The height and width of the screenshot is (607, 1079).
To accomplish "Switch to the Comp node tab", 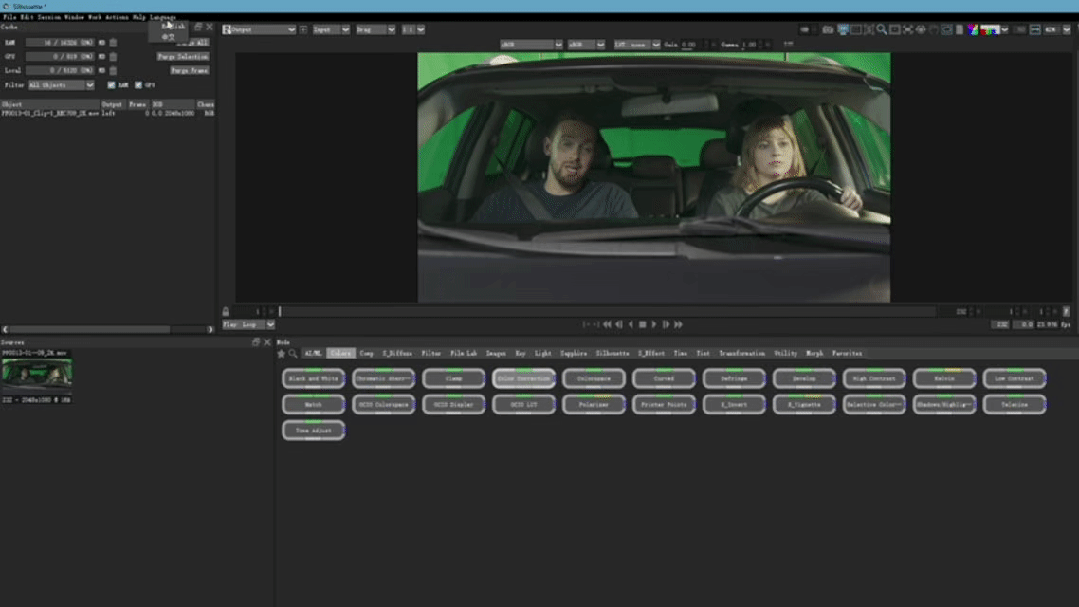I will click(x=366, y=353).
